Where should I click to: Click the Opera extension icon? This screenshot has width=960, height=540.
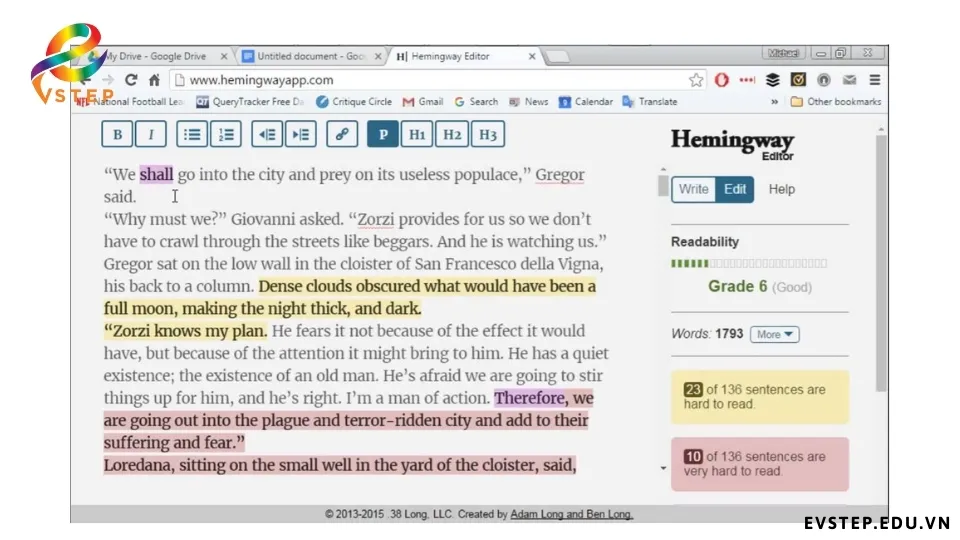721,80
